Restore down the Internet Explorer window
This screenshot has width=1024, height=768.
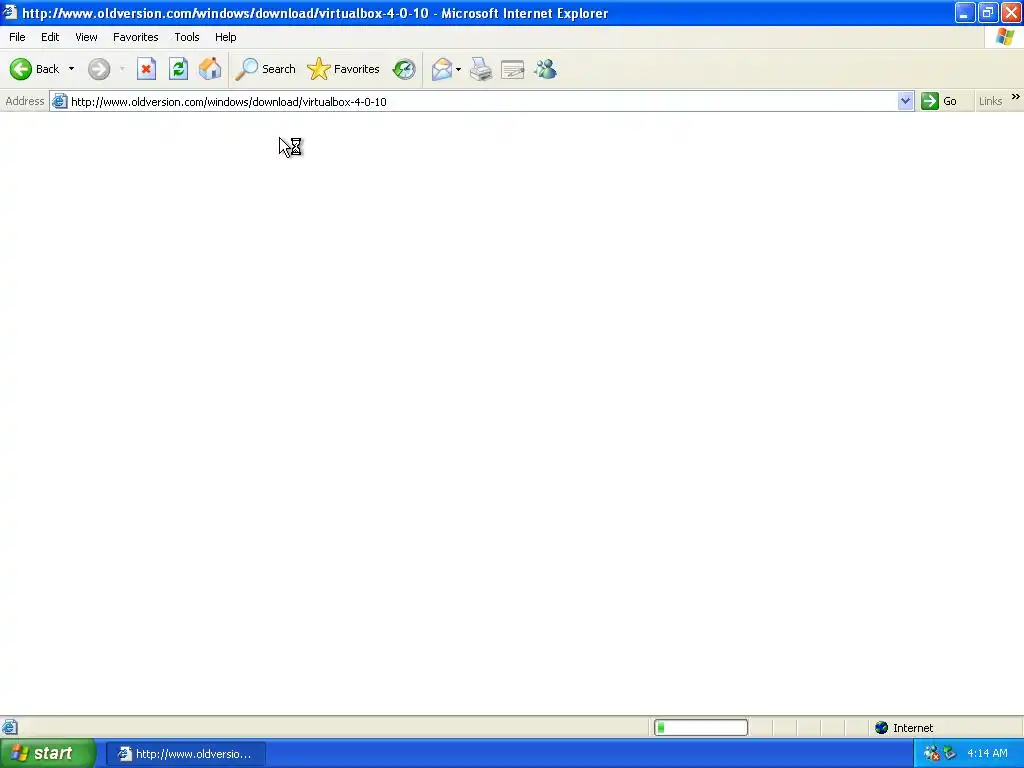[x=987, y=13]
